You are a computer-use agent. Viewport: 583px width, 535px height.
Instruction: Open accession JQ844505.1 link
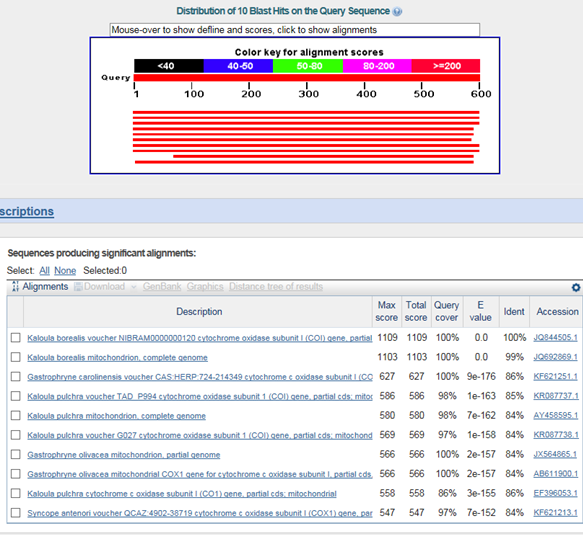[555, 338]
